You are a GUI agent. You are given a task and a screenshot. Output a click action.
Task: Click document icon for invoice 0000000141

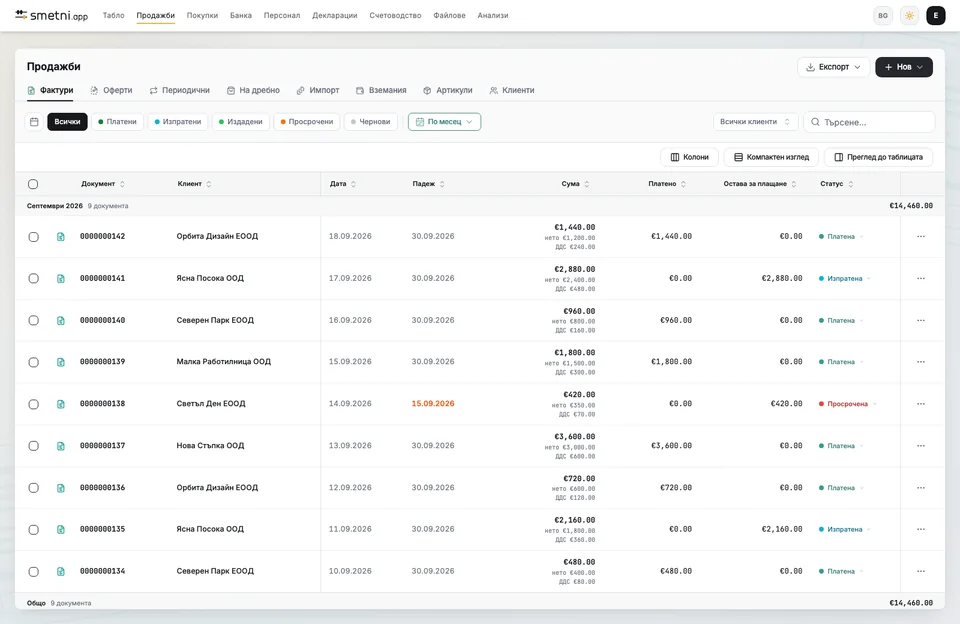(61, 279)
